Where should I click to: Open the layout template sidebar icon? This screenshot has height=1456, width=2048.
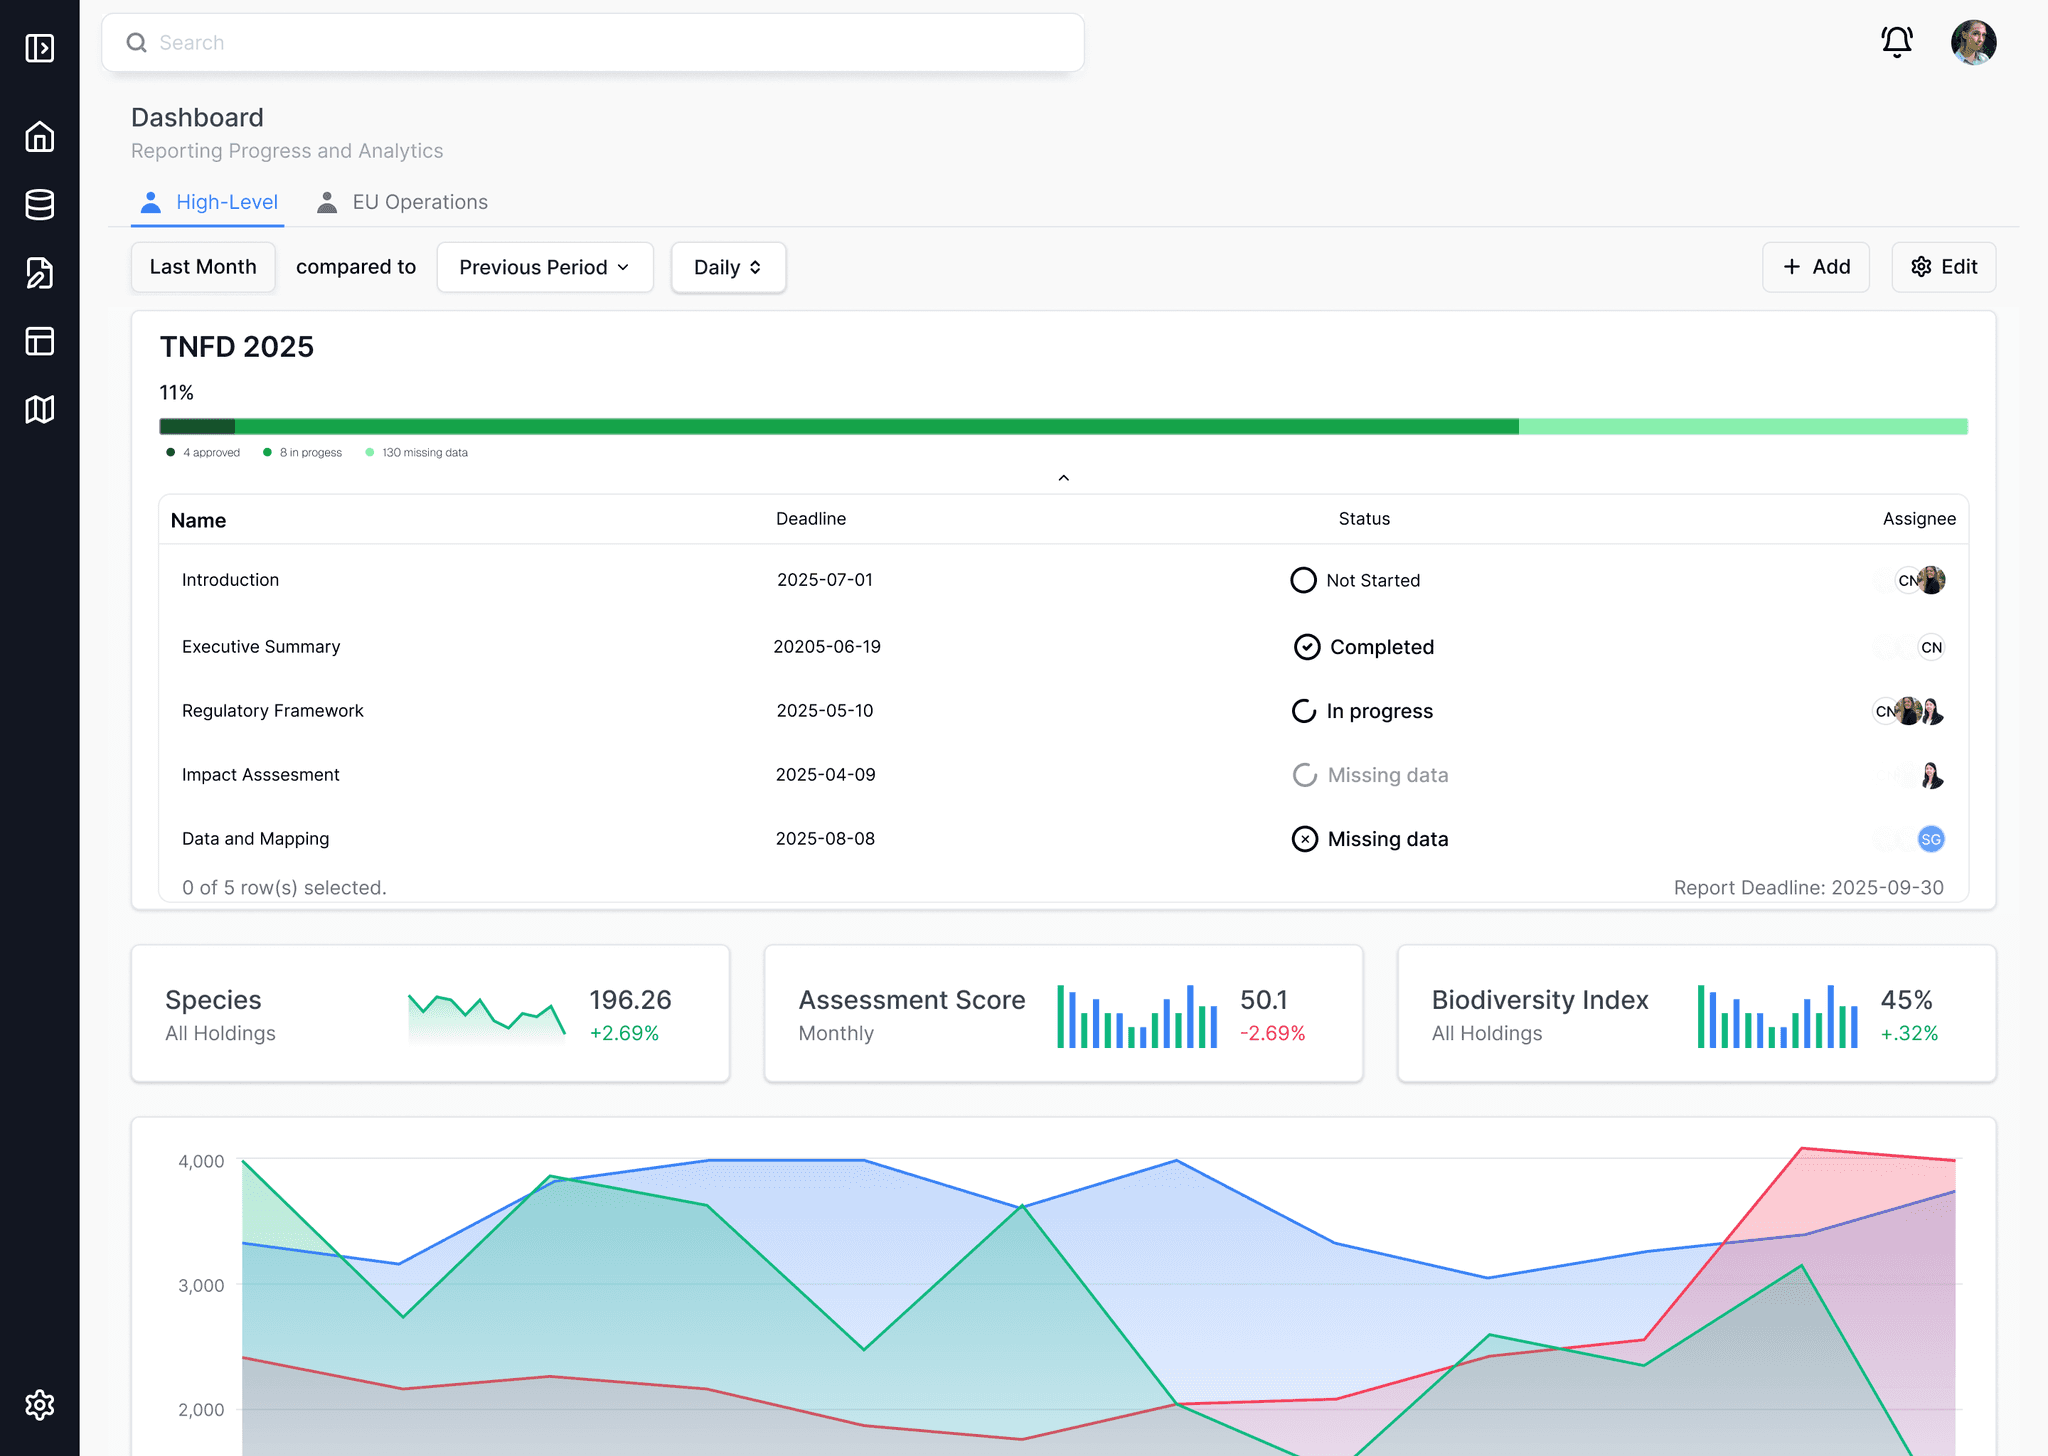[x=40, y=341]
